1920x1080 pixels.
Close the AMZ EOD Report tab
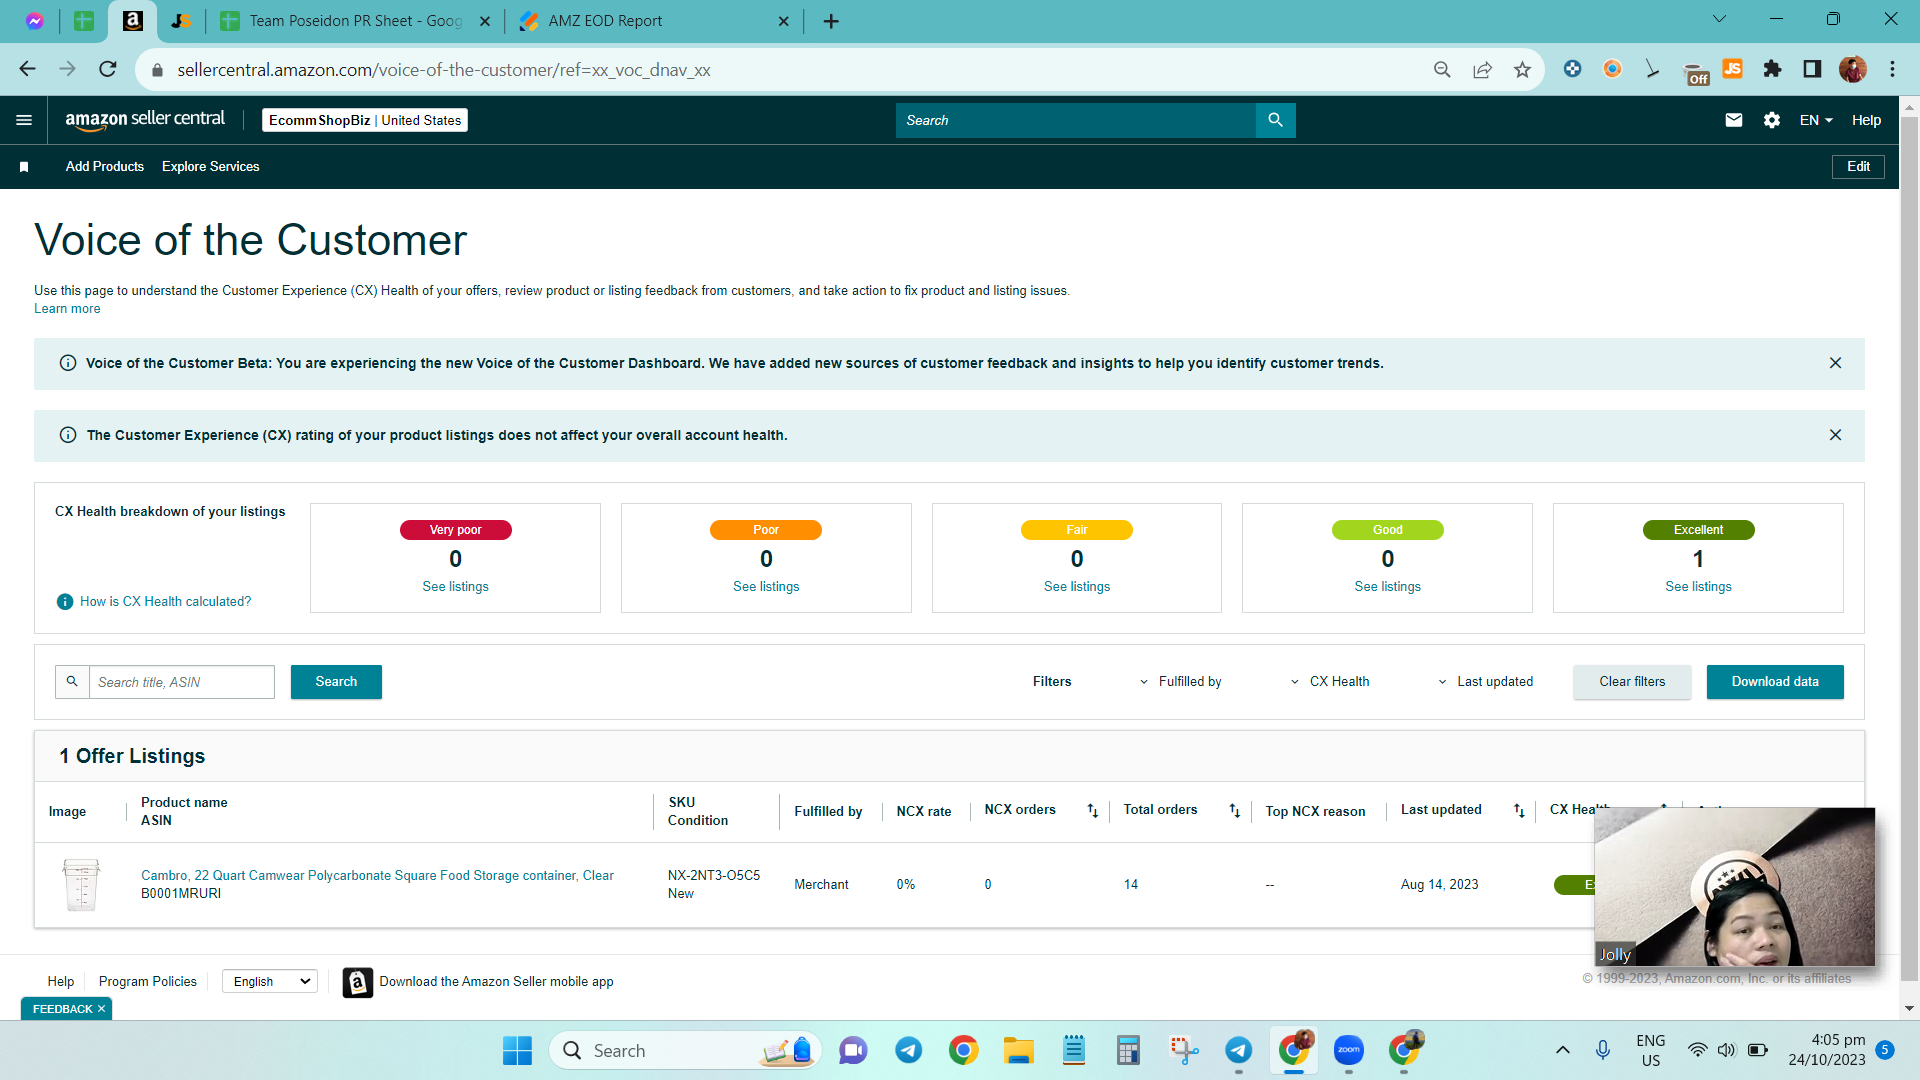pyautogui.click(x=783, y=21)
